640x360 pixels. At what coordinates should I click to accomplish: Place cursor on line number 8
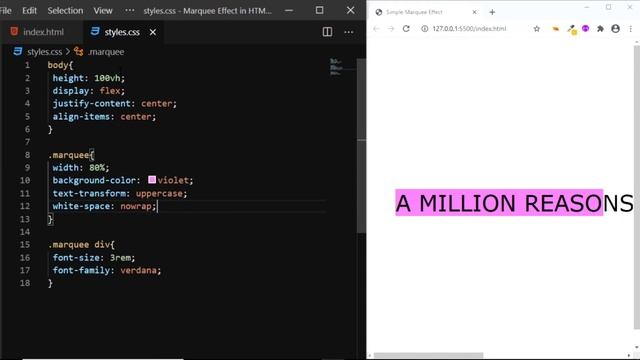[x=27, y=155]
